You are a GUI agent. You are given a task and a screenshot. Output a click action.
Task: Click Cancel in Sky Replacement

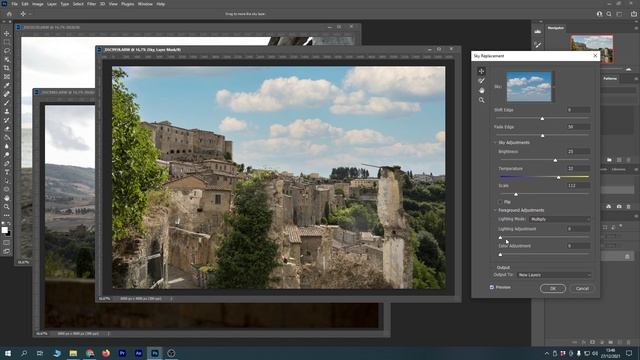582,289
